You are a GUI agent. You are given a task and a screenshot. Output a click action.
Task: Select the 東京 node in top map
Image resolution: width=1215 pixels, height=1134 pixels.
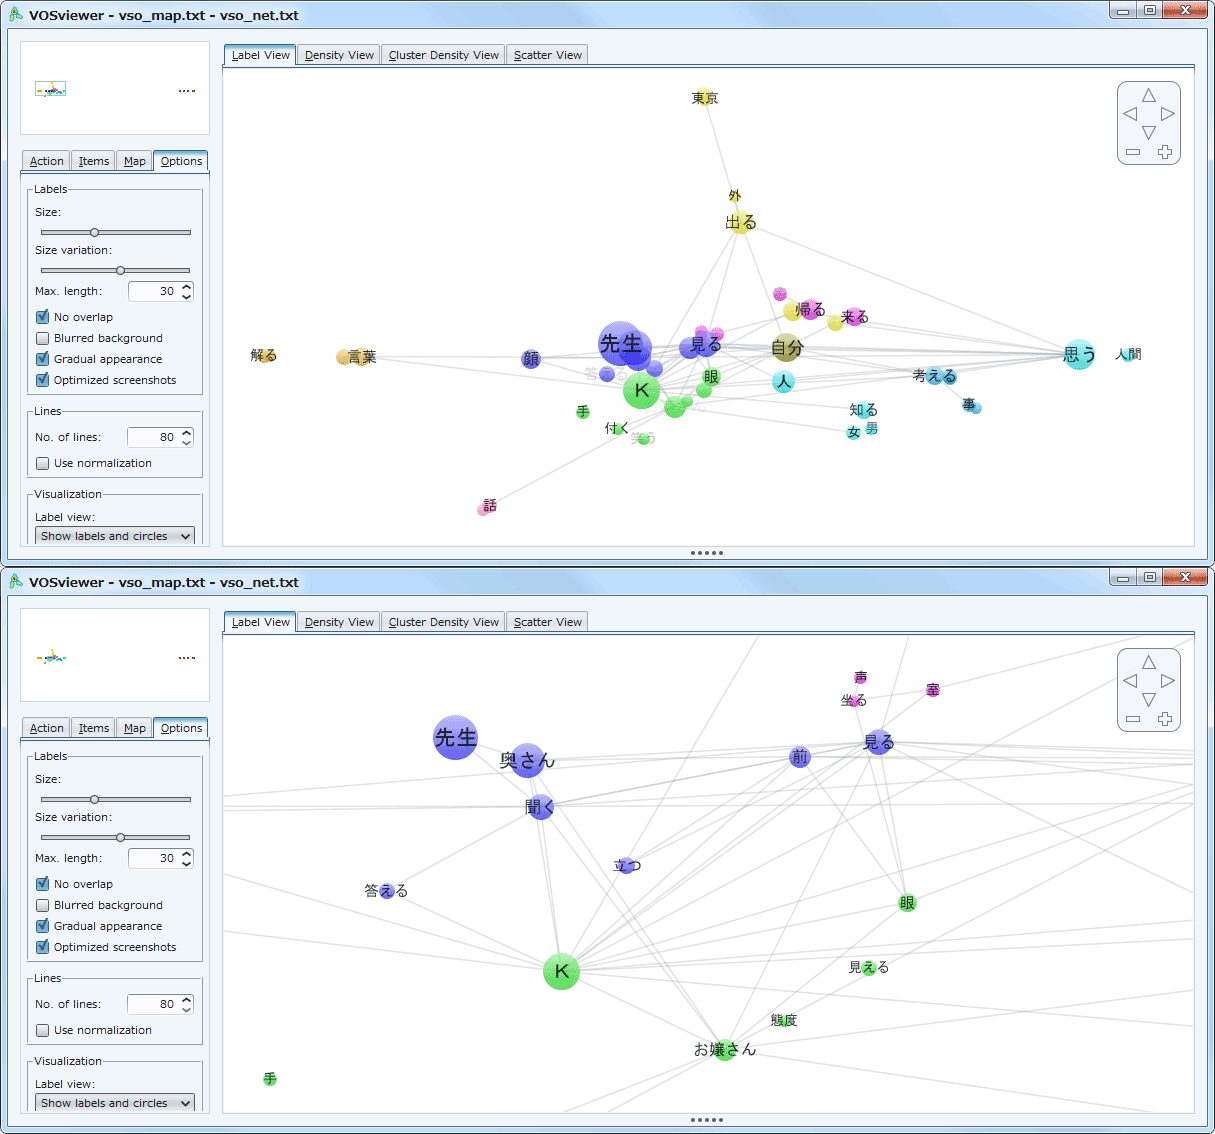(705, 97)
